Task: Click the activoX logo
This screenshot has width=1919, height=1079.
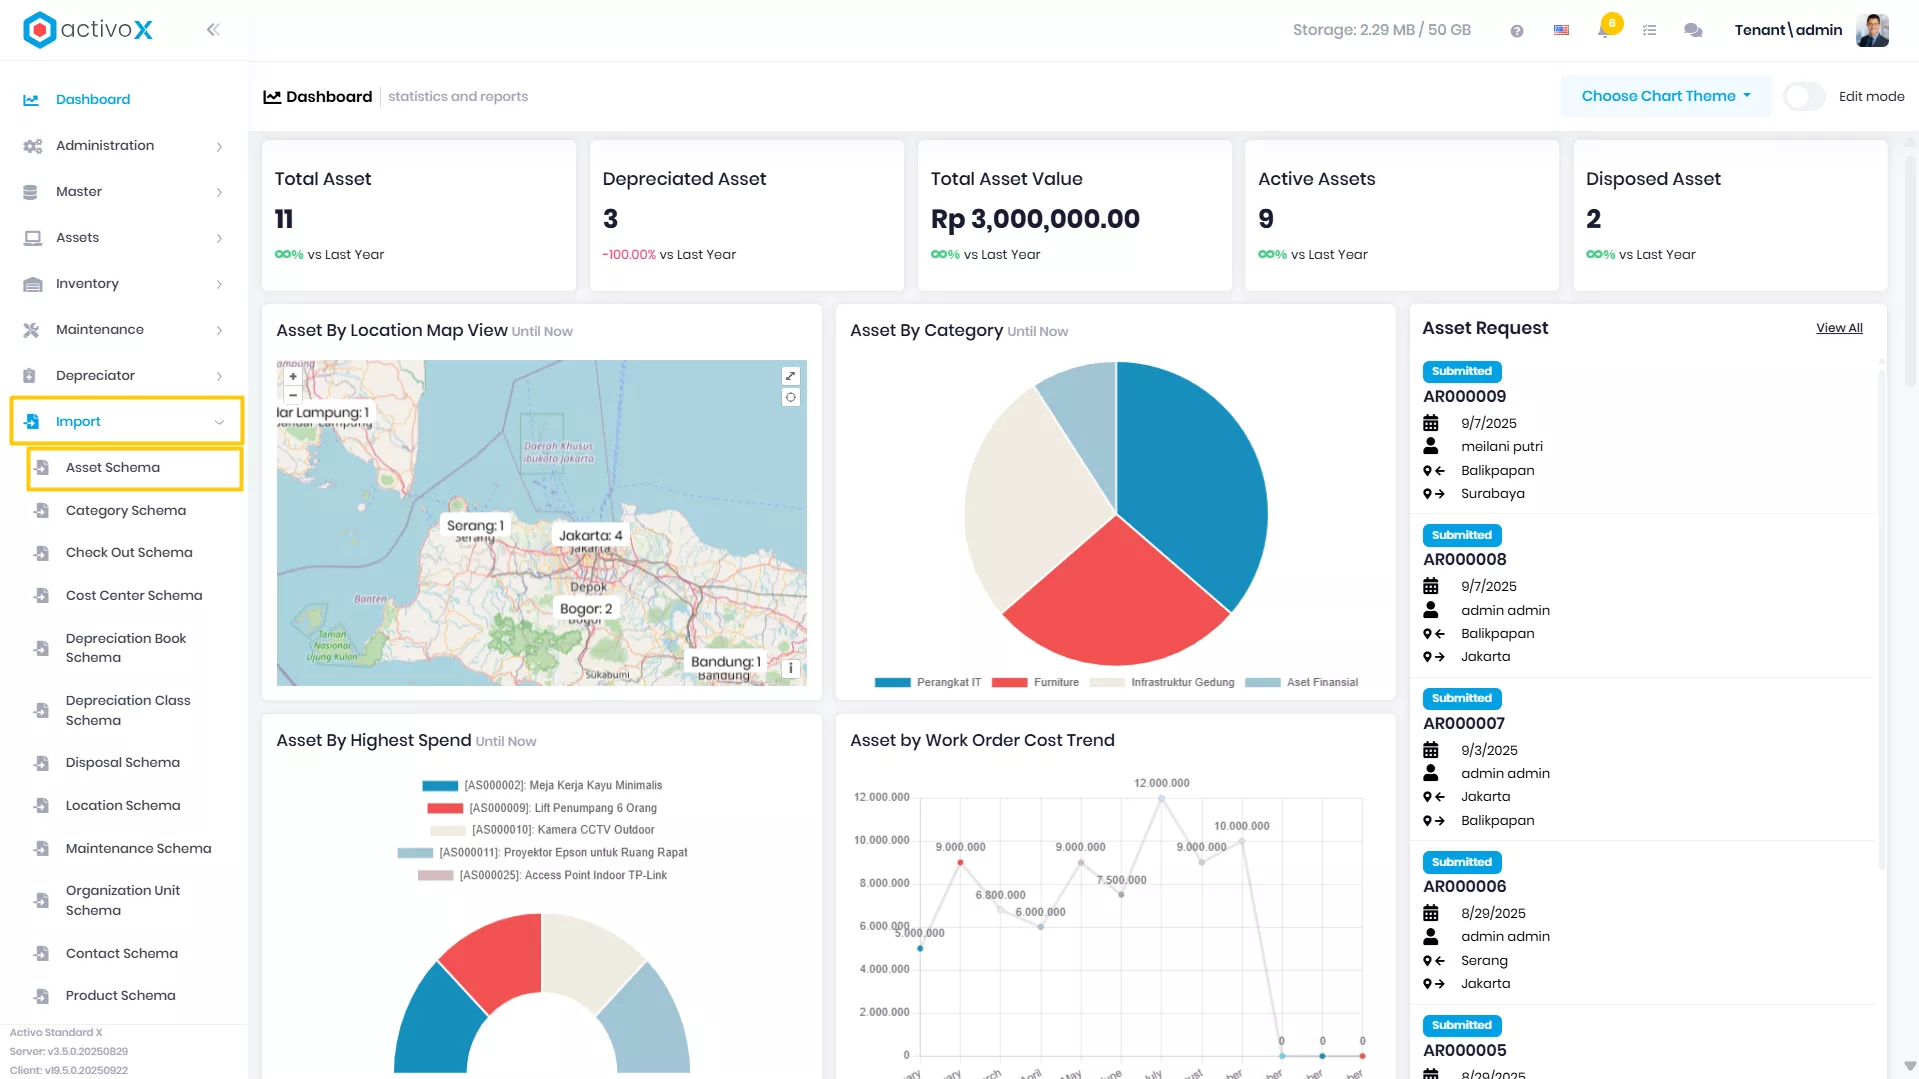Action: (x=88, y=30)
